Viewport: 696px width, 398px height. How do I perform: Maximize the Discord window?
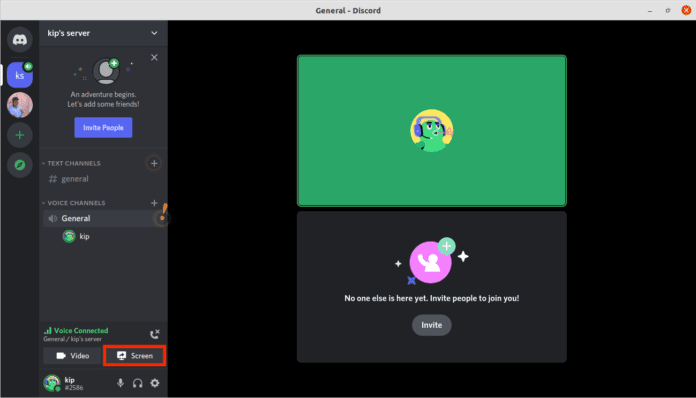click(x=668, y=11)
